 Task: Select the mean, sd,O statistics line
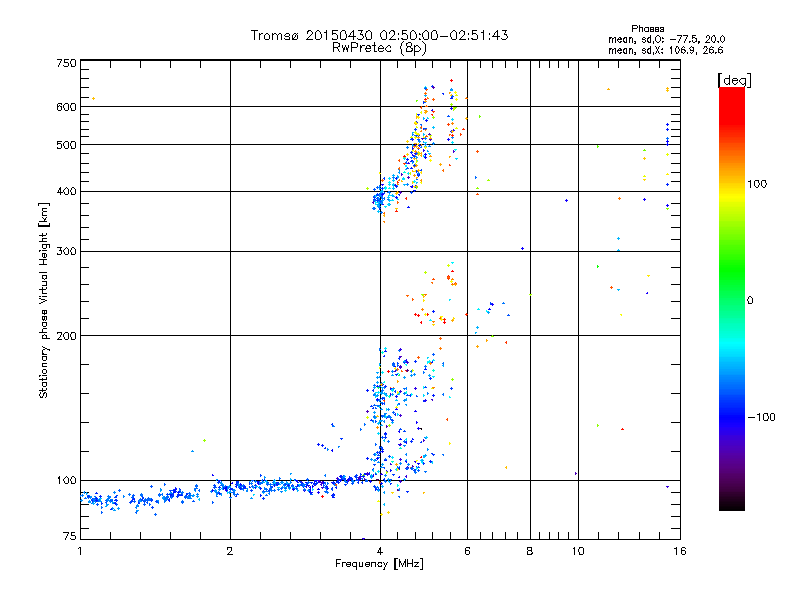[x=665, y=39]
